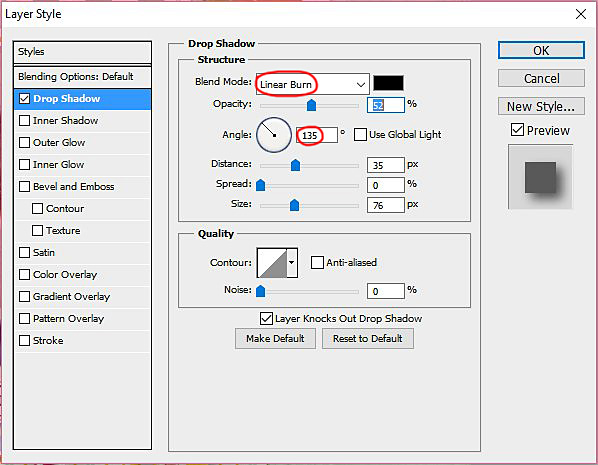Image resolution: width=598 pixels, height=465 pixels.
Task: Uncheck the Preview checkbox
Action: pyautogui.click(x=517, y=130)
